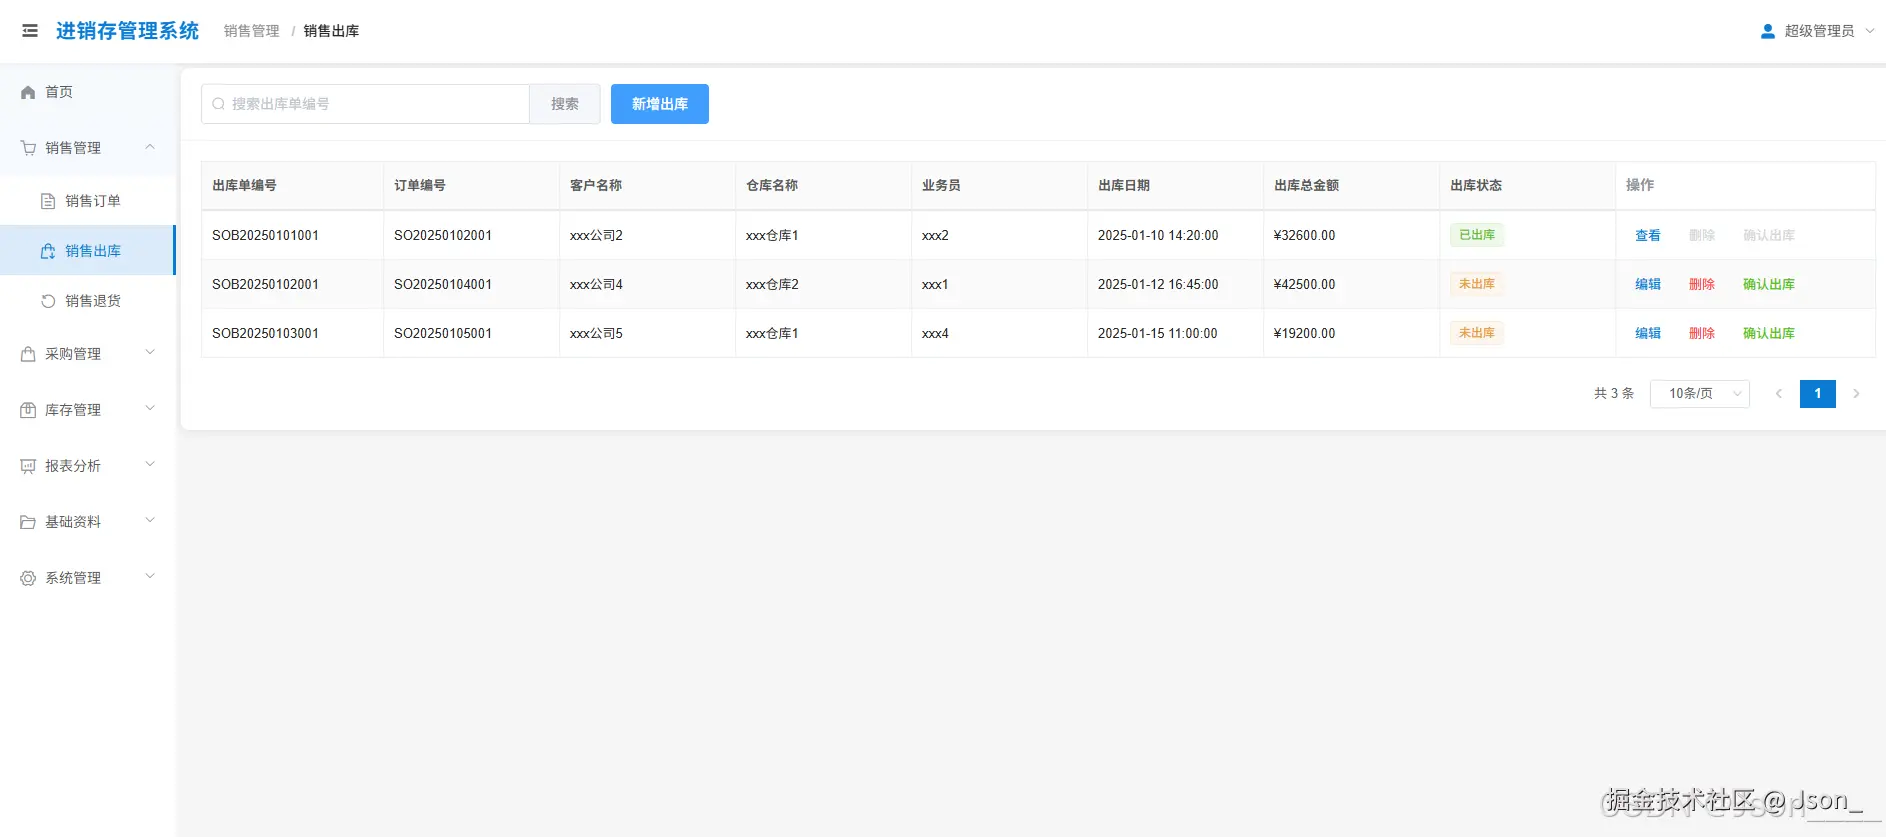This screenshot has height=837, width=1886.
Task: Click the 销售管理 breadcrumb
Action: coord(252,31)
